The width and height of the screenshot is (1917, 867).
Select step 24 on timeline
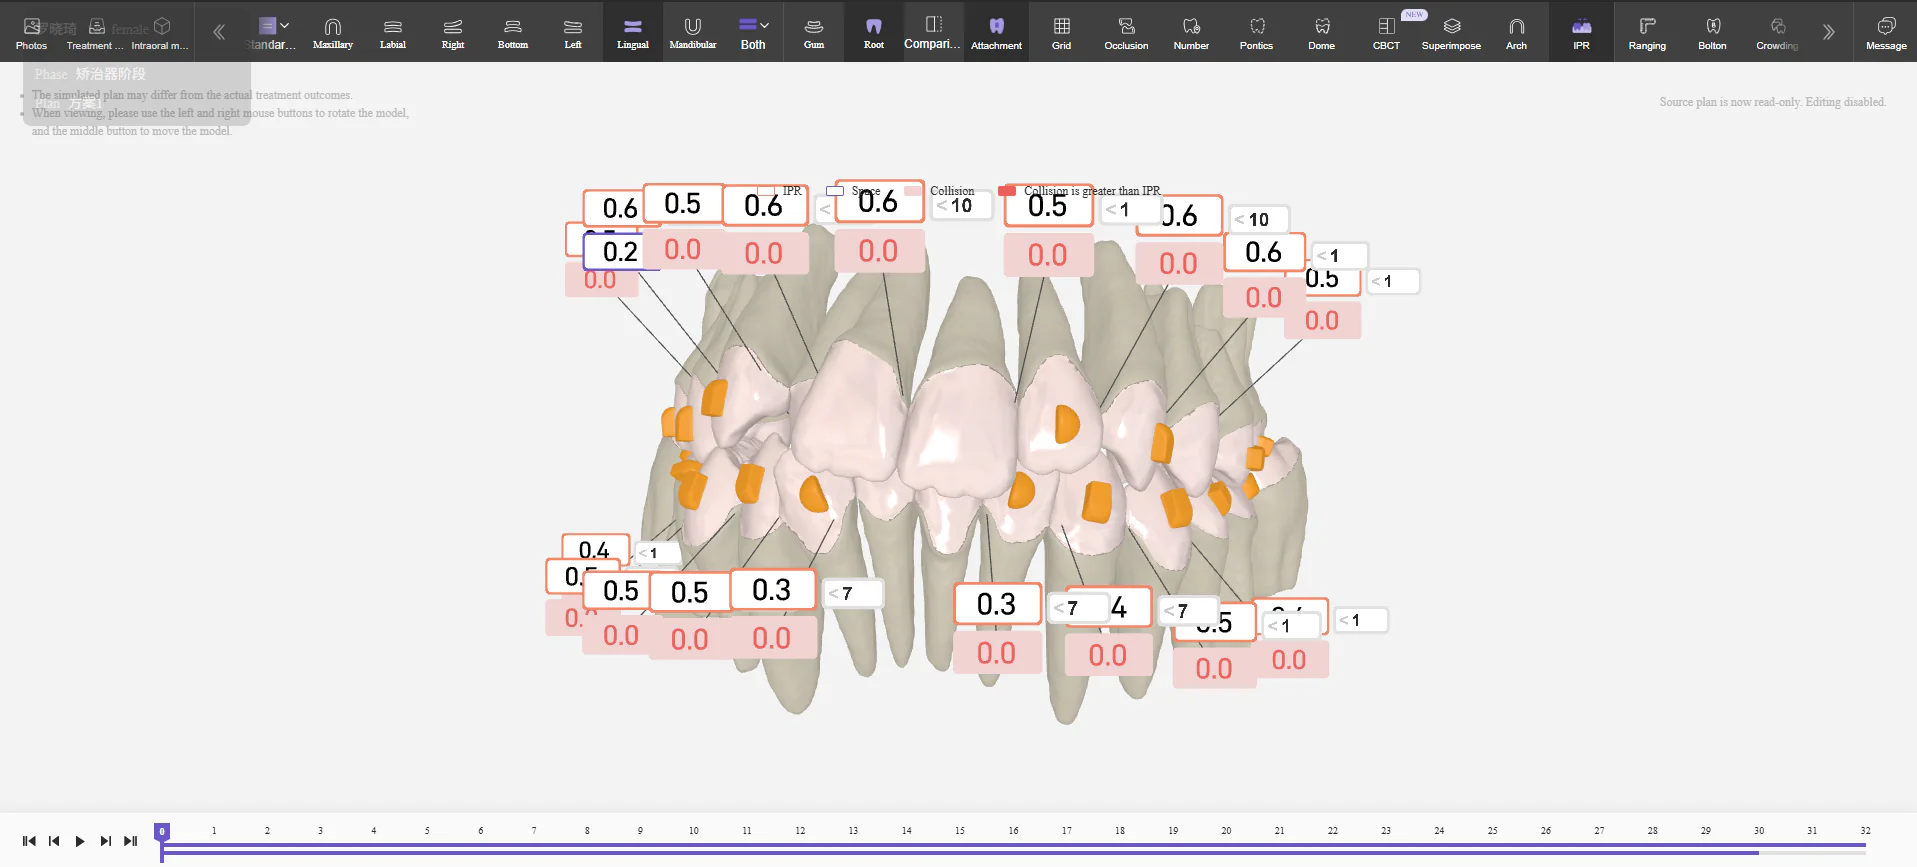click(x=1439, y=831)
